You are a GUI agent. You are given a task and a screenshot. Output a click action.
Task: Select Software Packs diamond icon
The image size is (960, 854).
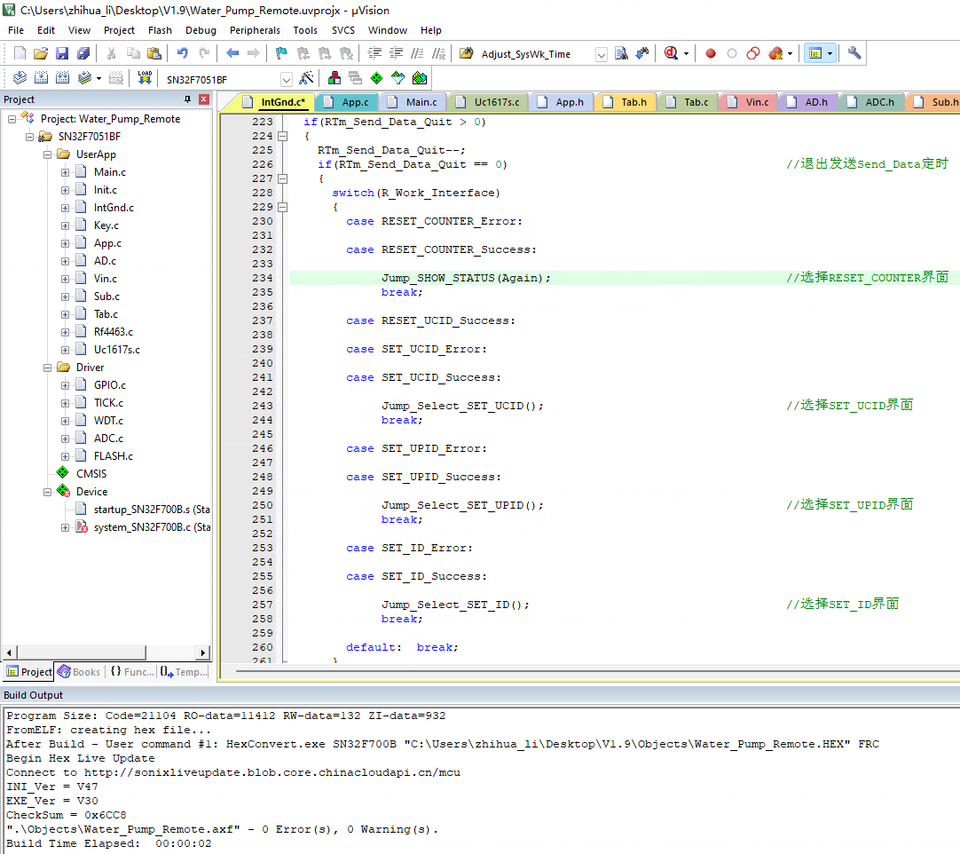point(398,78)
